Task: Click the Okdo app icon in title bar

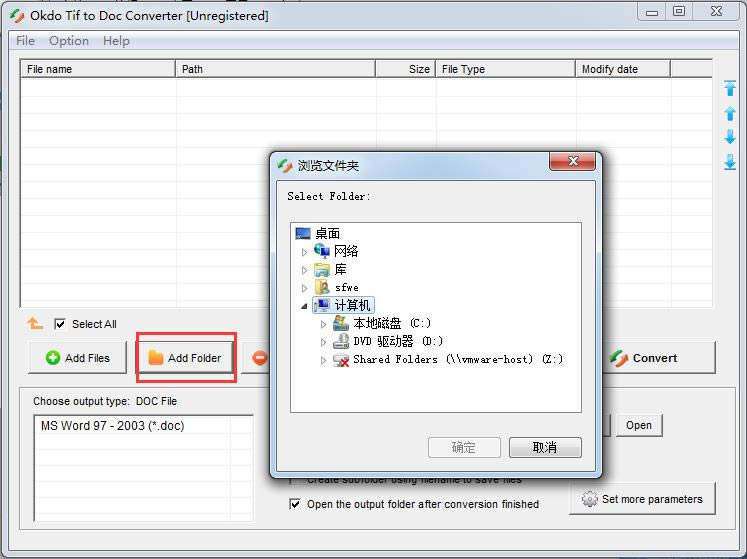Action: point(17,16)
